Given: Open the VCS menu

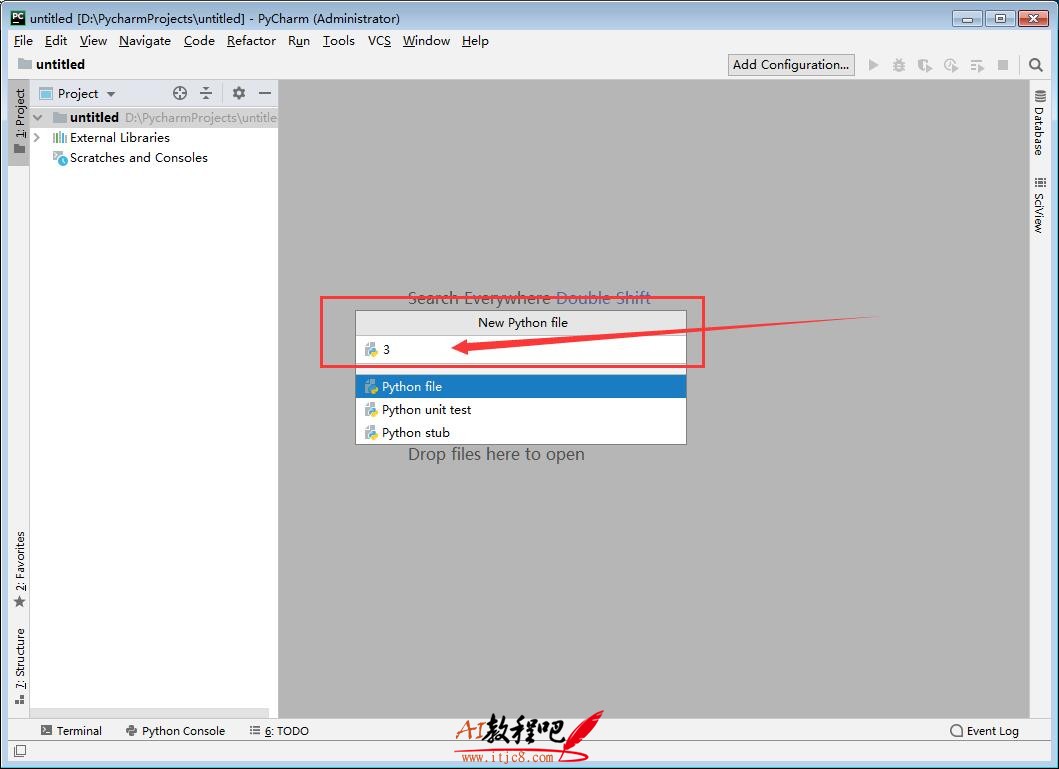Looking at the screenshot, I should [379, 41].
